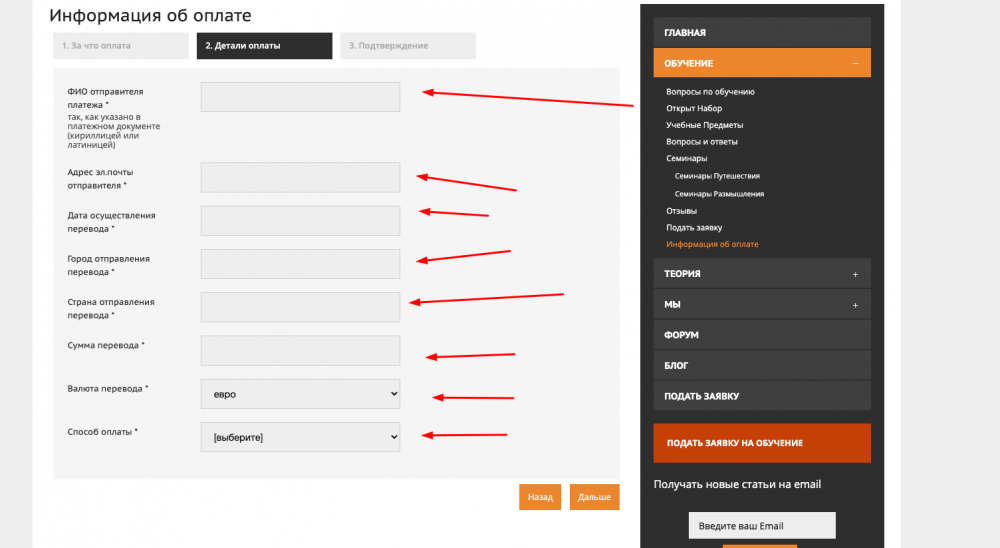Switch to tab 1. За что оплата
The height and width of the screenshot is (548, 1000).
(120, 46)
